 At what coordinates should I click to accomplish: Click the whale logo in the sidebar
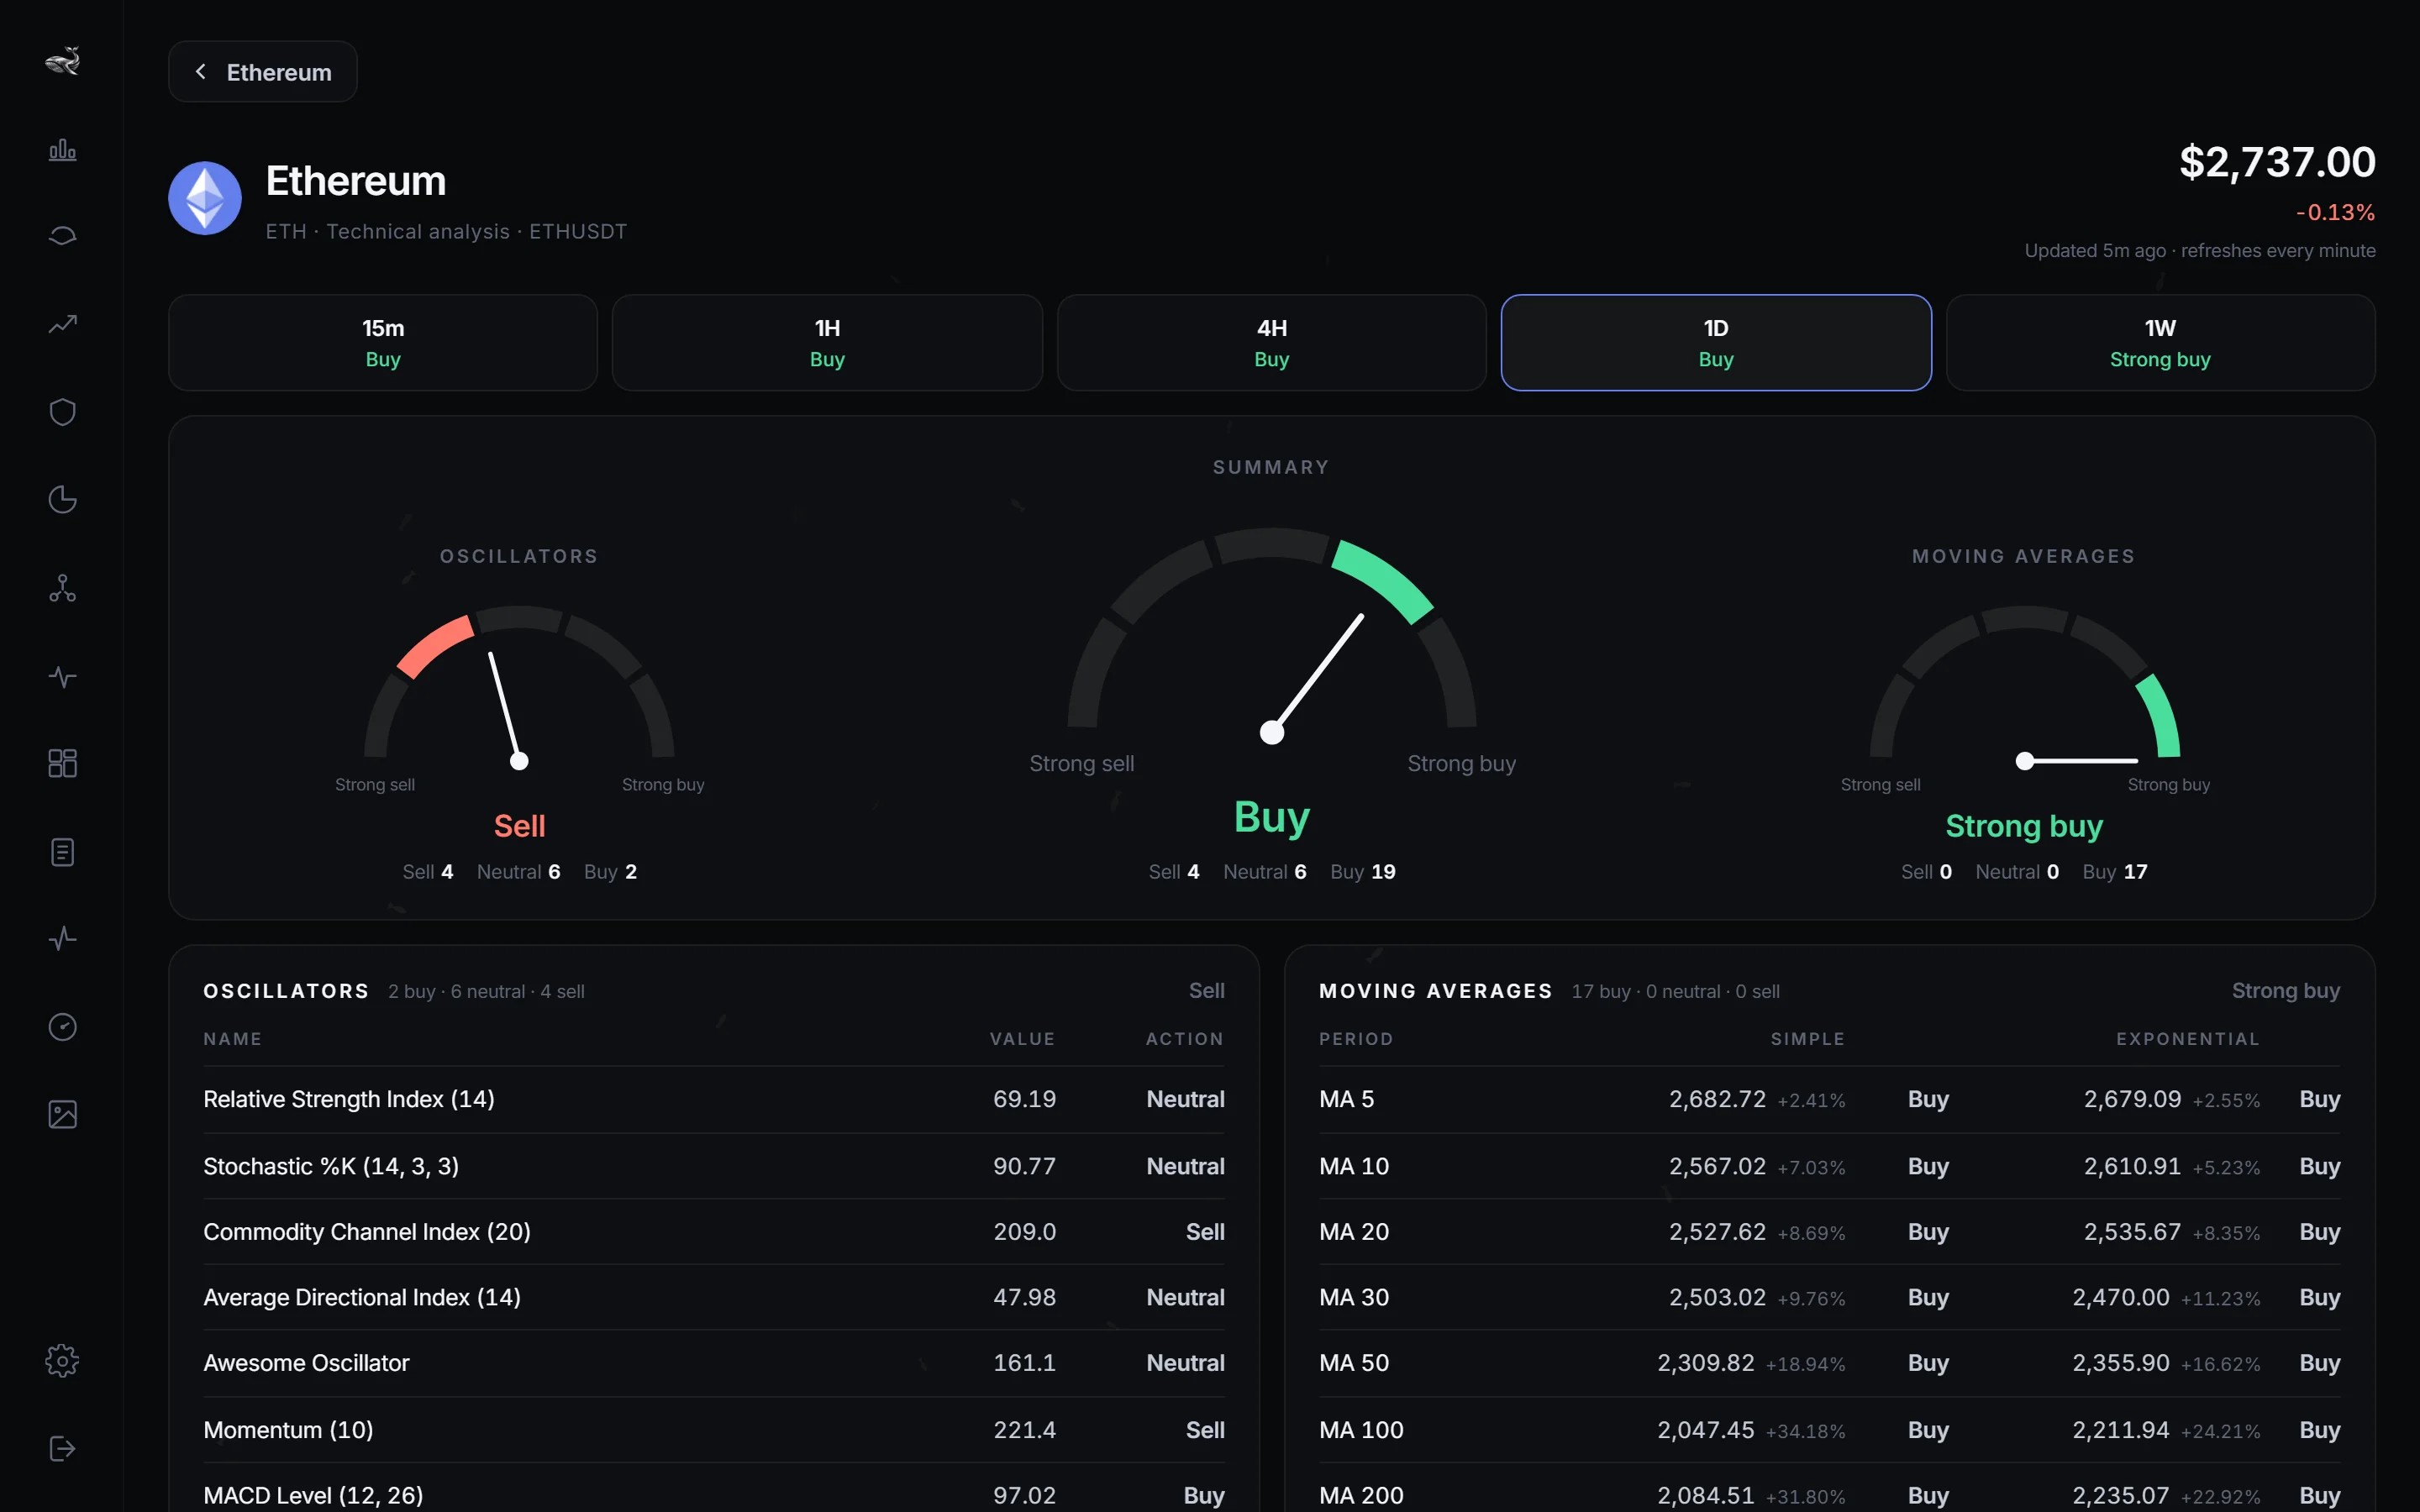point(62,61)
